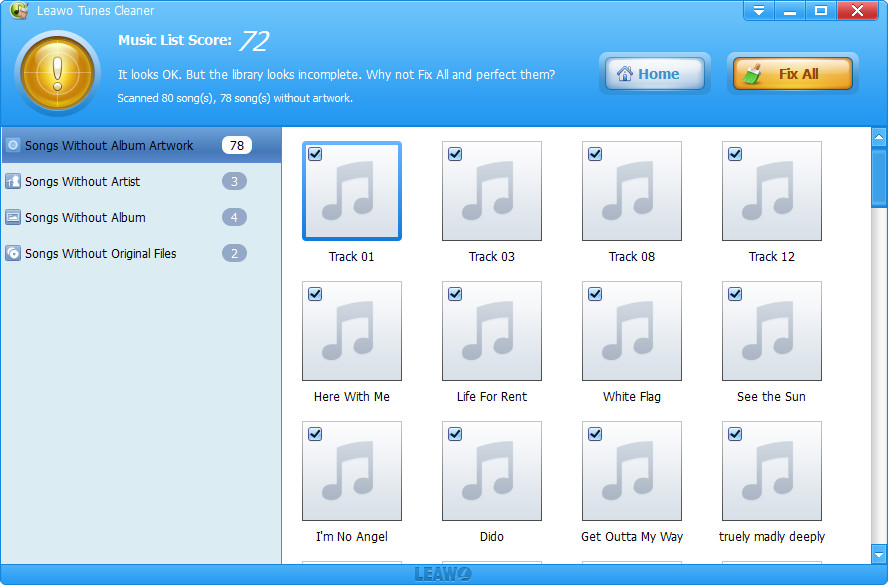Click the yellow exclamation warning icon
This screenshot has width=888, height=585.
coord(57,72)
